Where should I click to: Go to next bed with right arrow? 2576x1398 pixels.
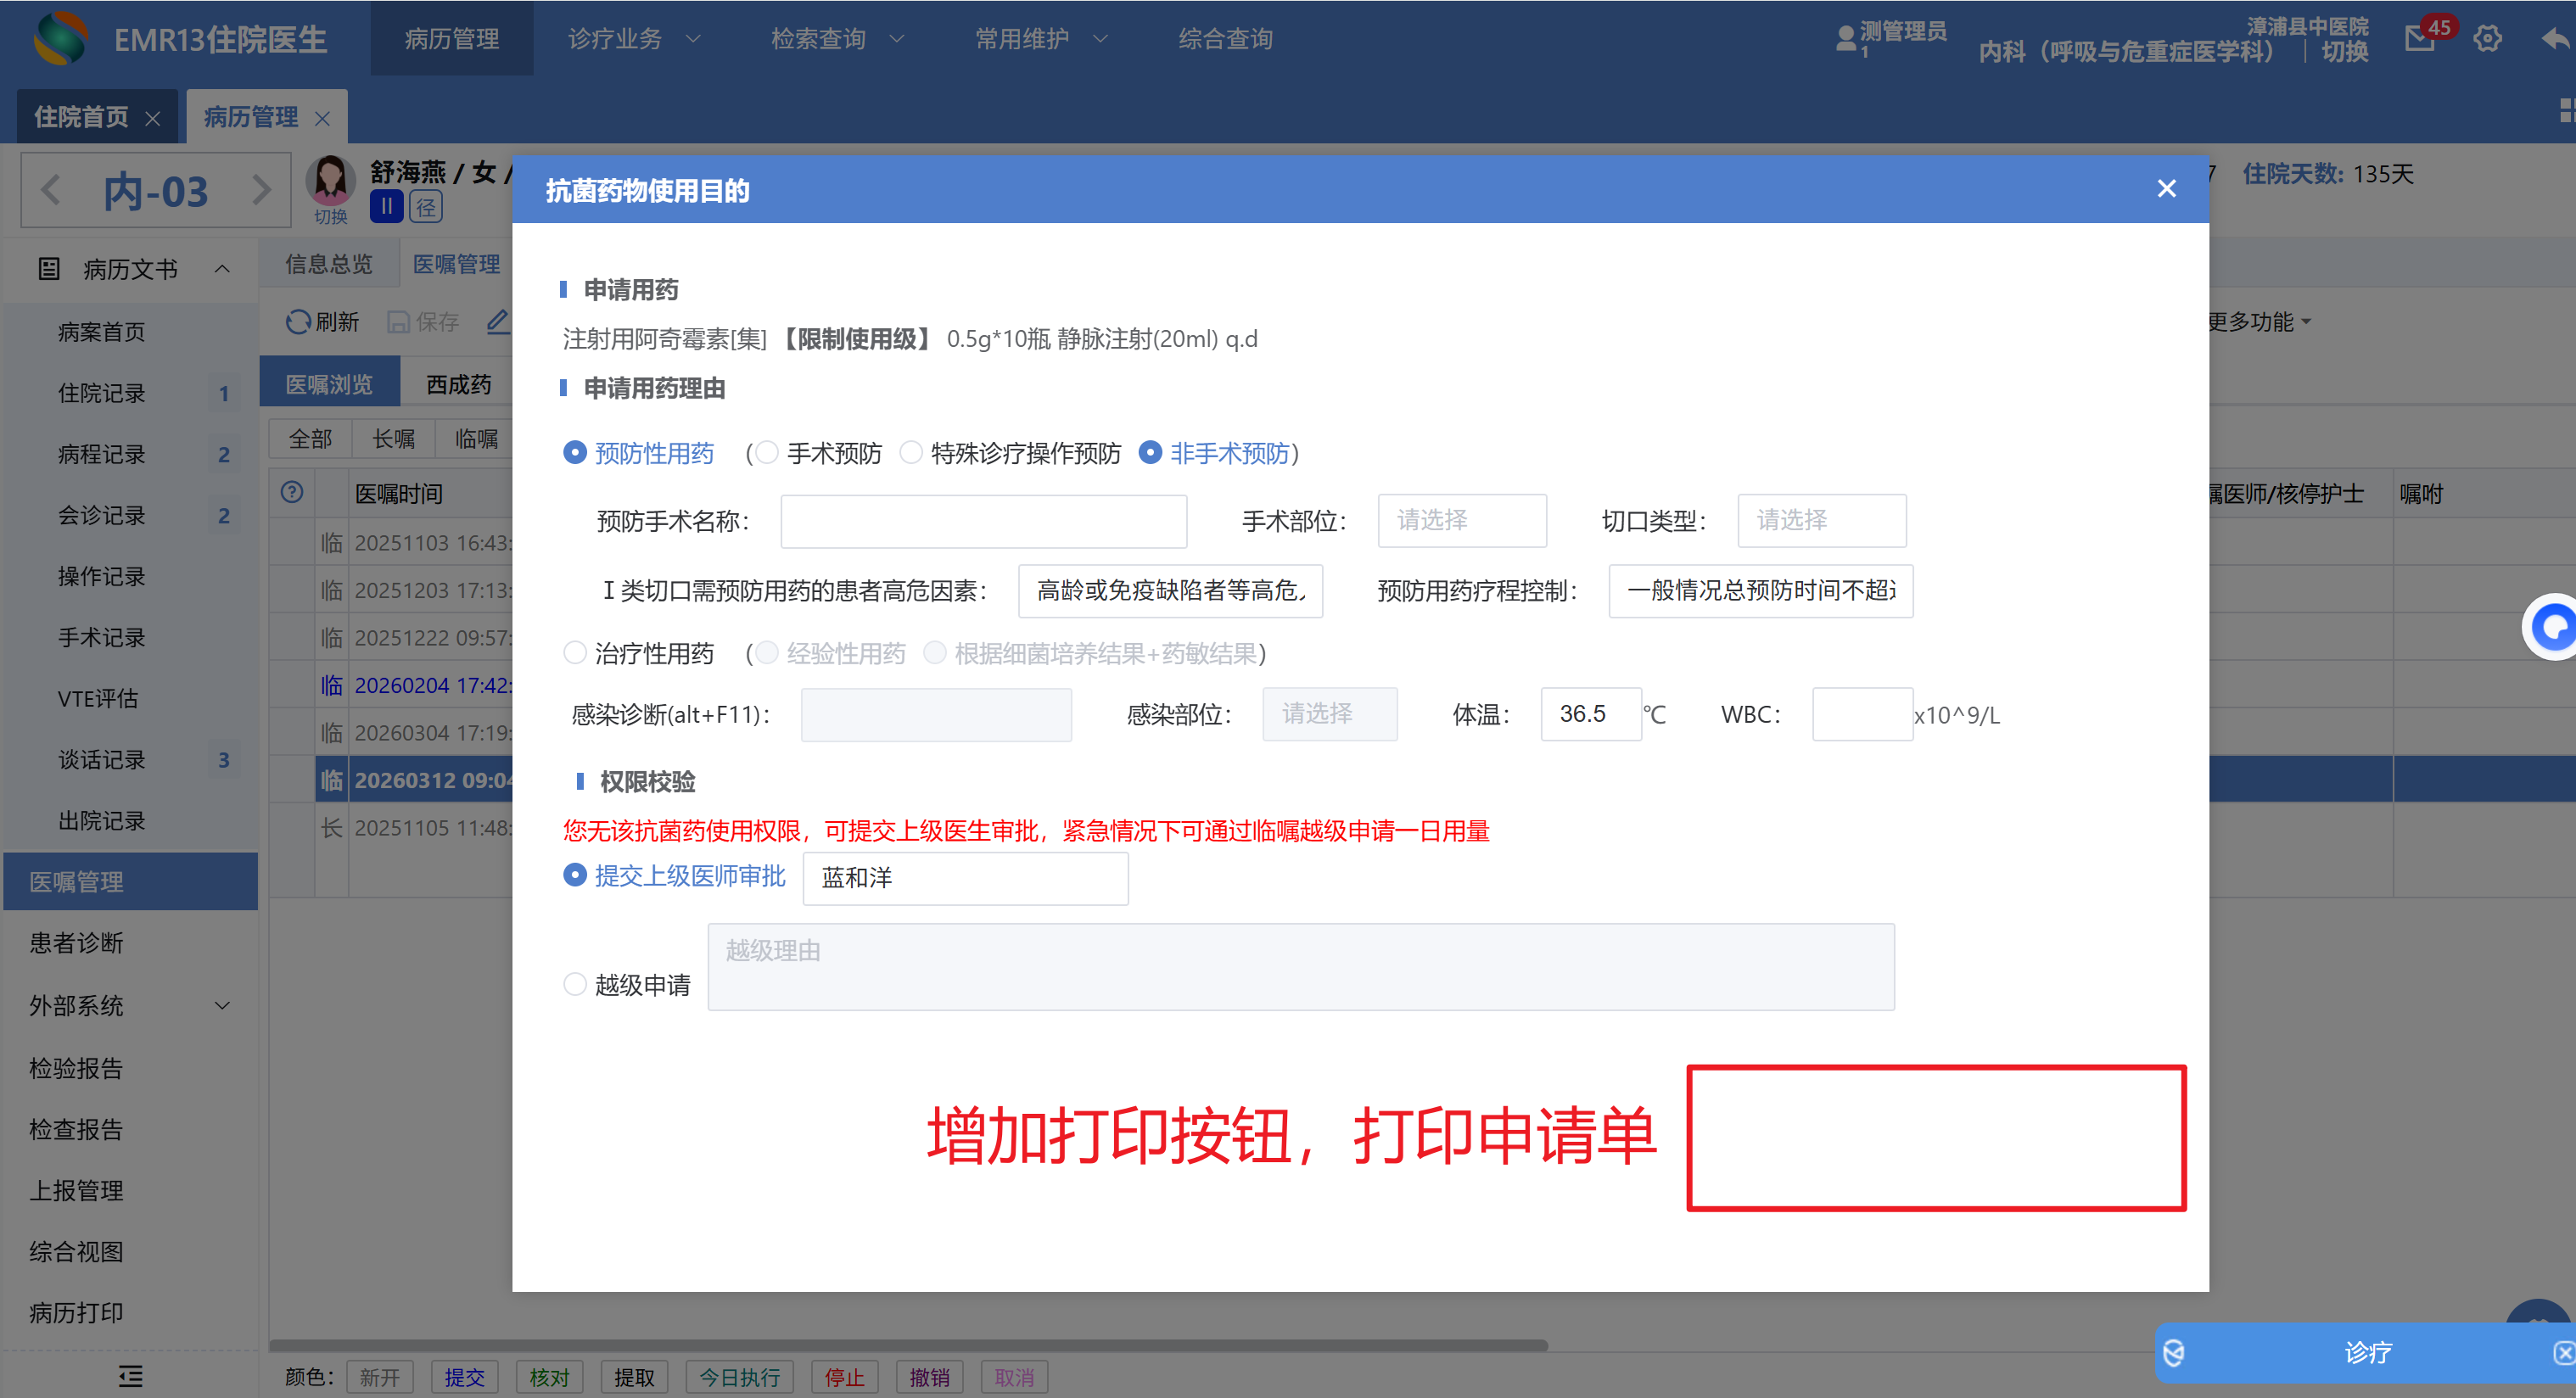point(261,190)
